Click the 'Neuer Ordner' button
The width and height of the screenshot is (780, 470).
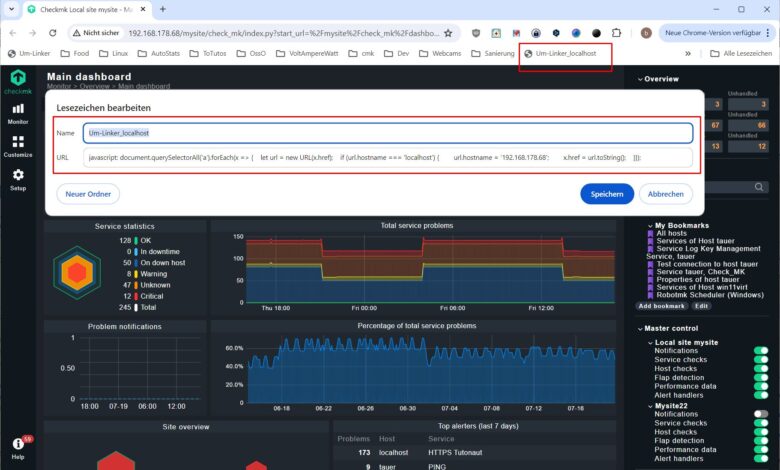(x=88, y=194)
